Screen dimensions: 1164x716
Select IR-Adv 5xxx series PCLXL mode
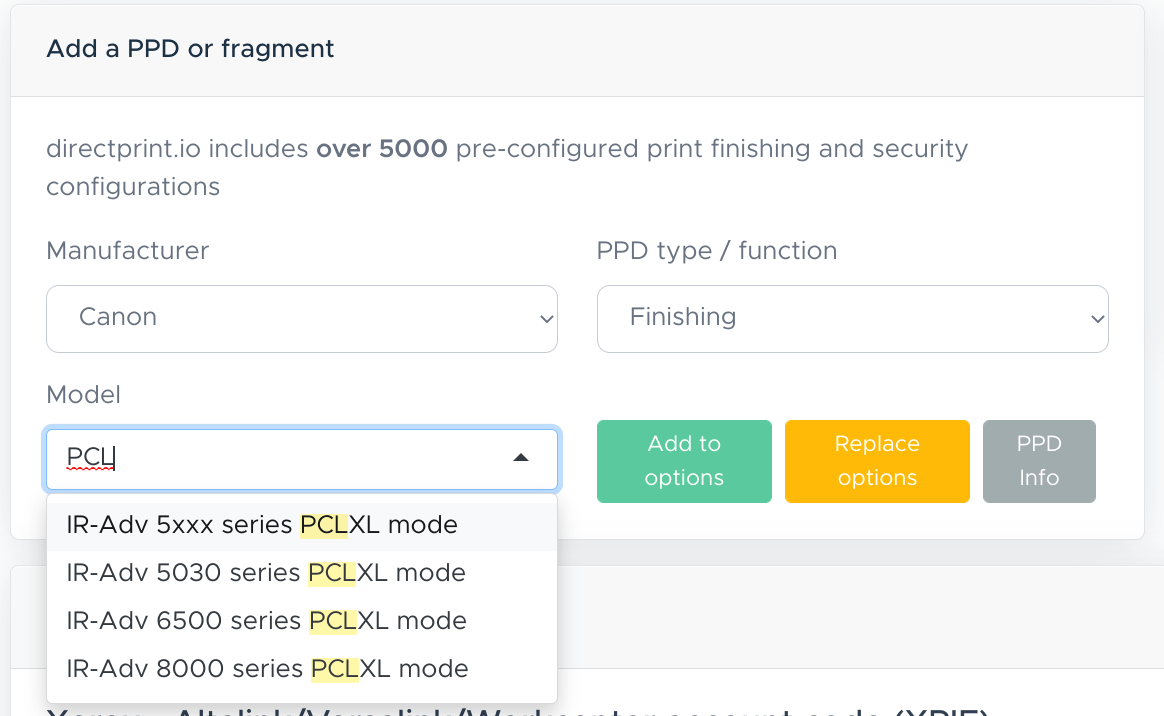pos(261,524)
